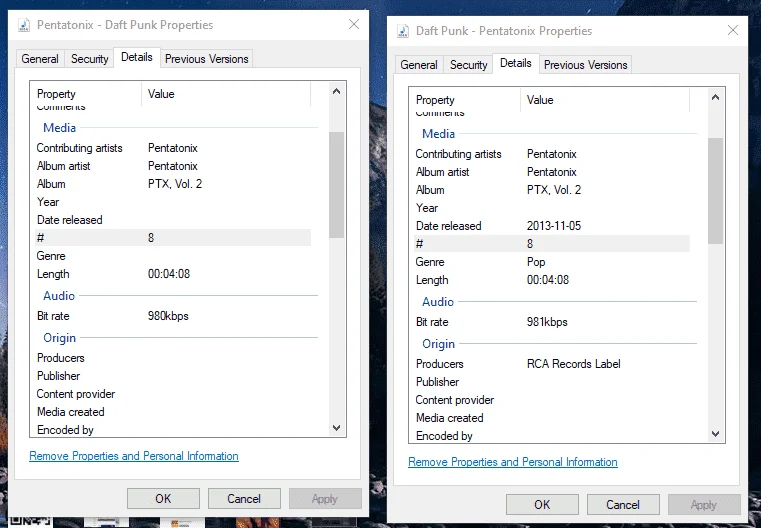Viewport: 761px width, 528px height.
Task: Click Remove Properties link in Pentatonix - Daft Punk window
Action: pos(134,456)
